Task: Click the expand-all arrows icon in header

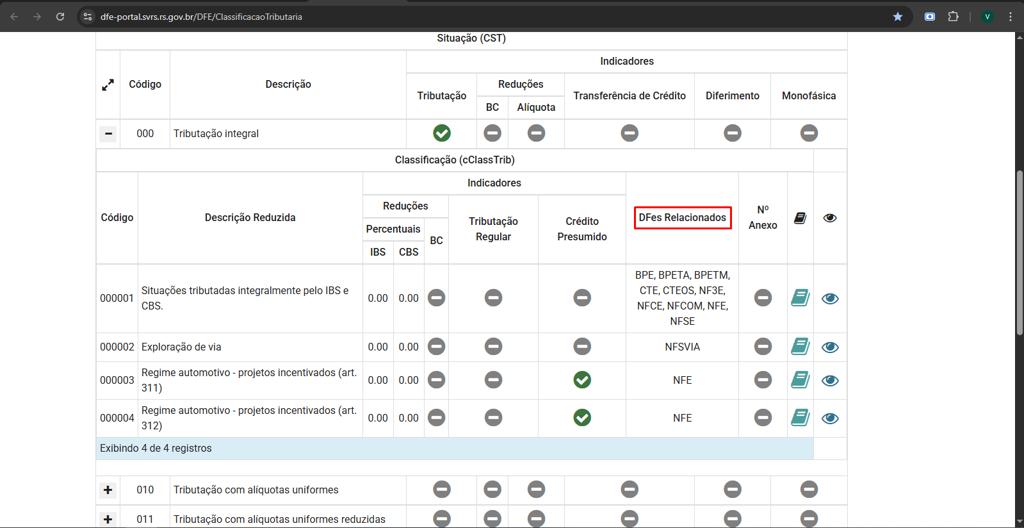Action: 108,85
